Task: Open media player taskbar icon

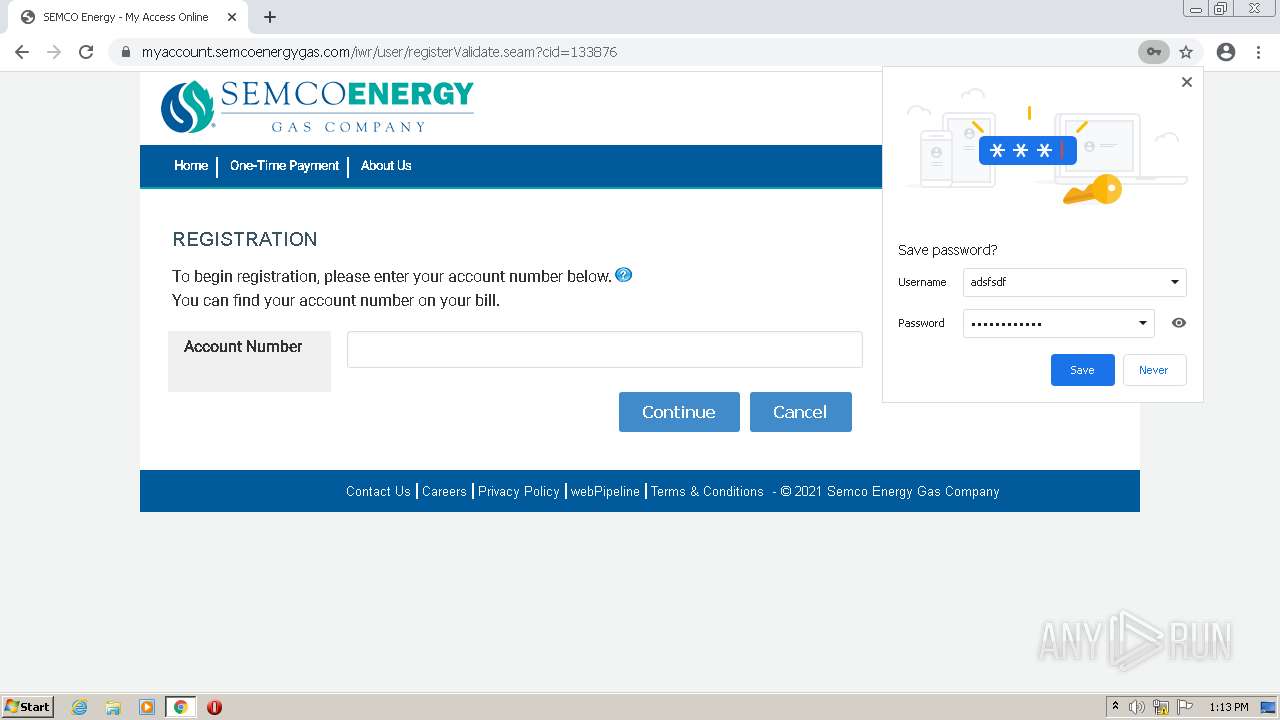Action: coord(147,707)
